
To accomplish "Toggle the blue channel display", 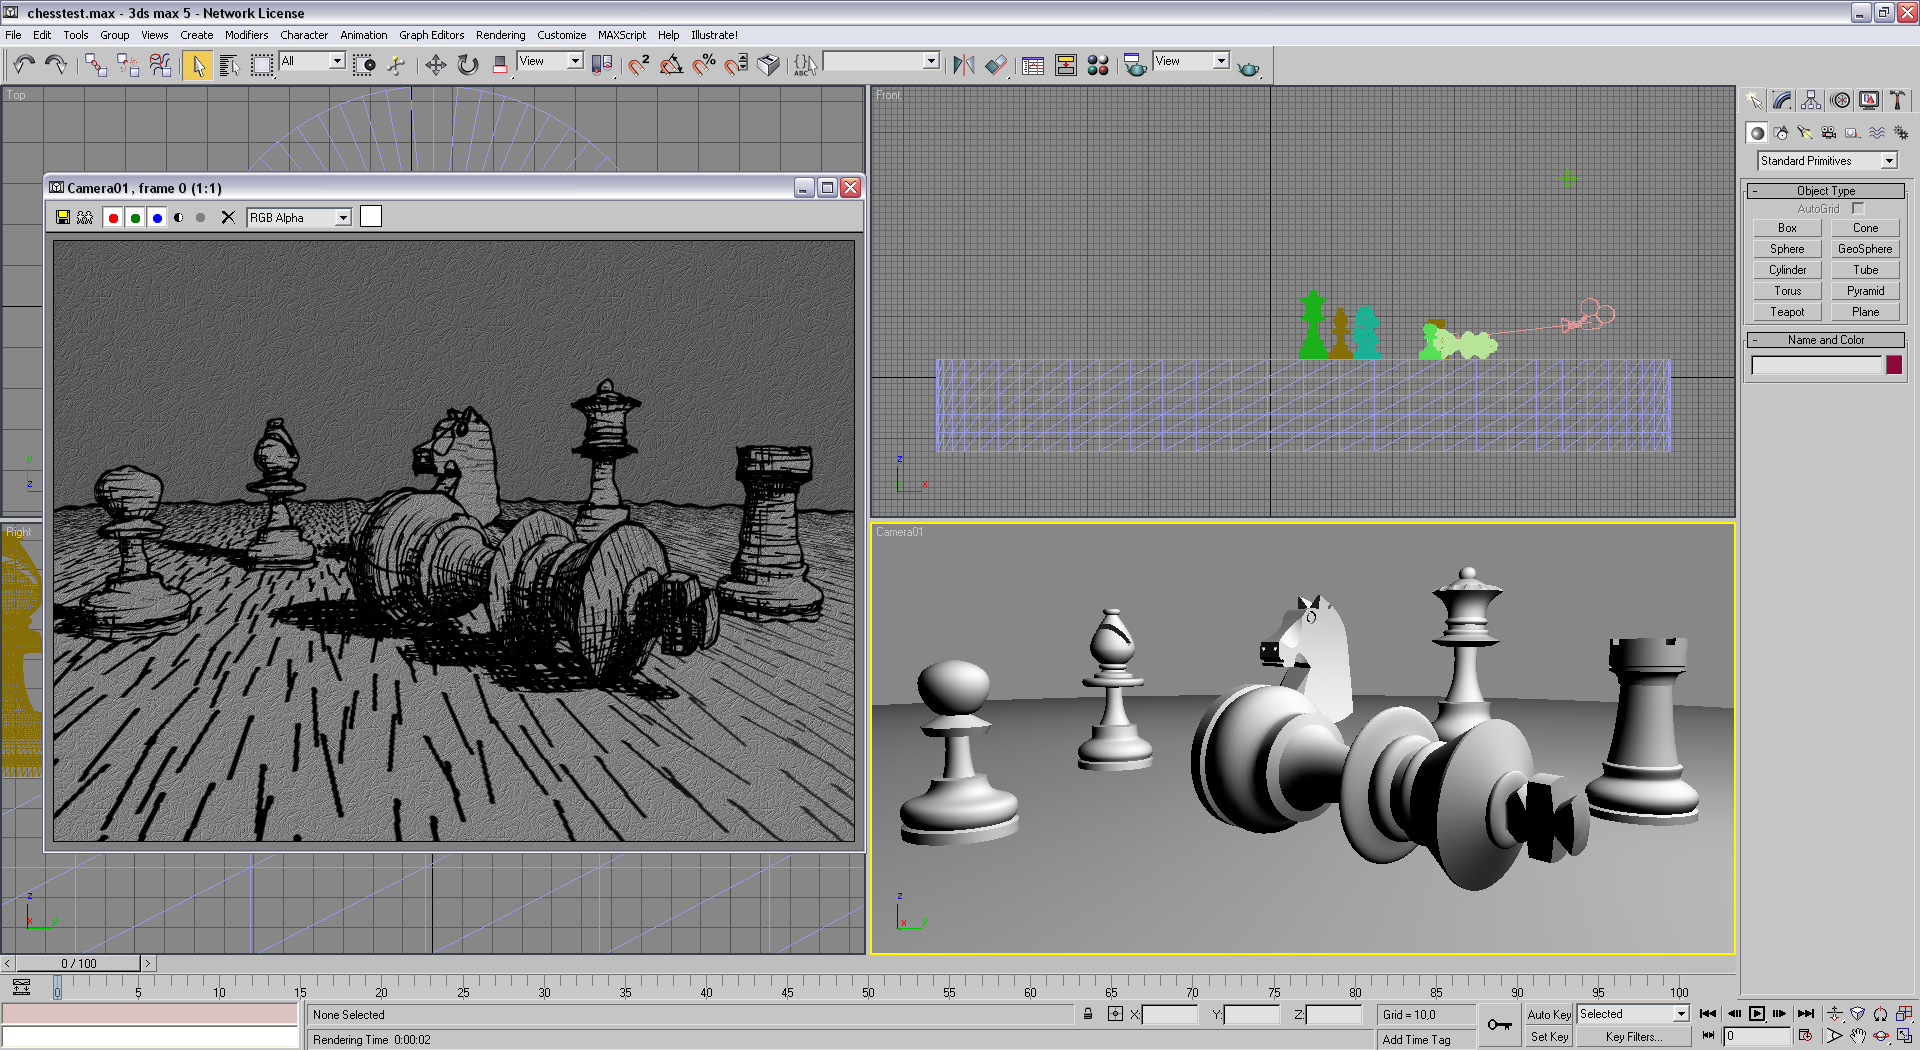I will [157, 217].
